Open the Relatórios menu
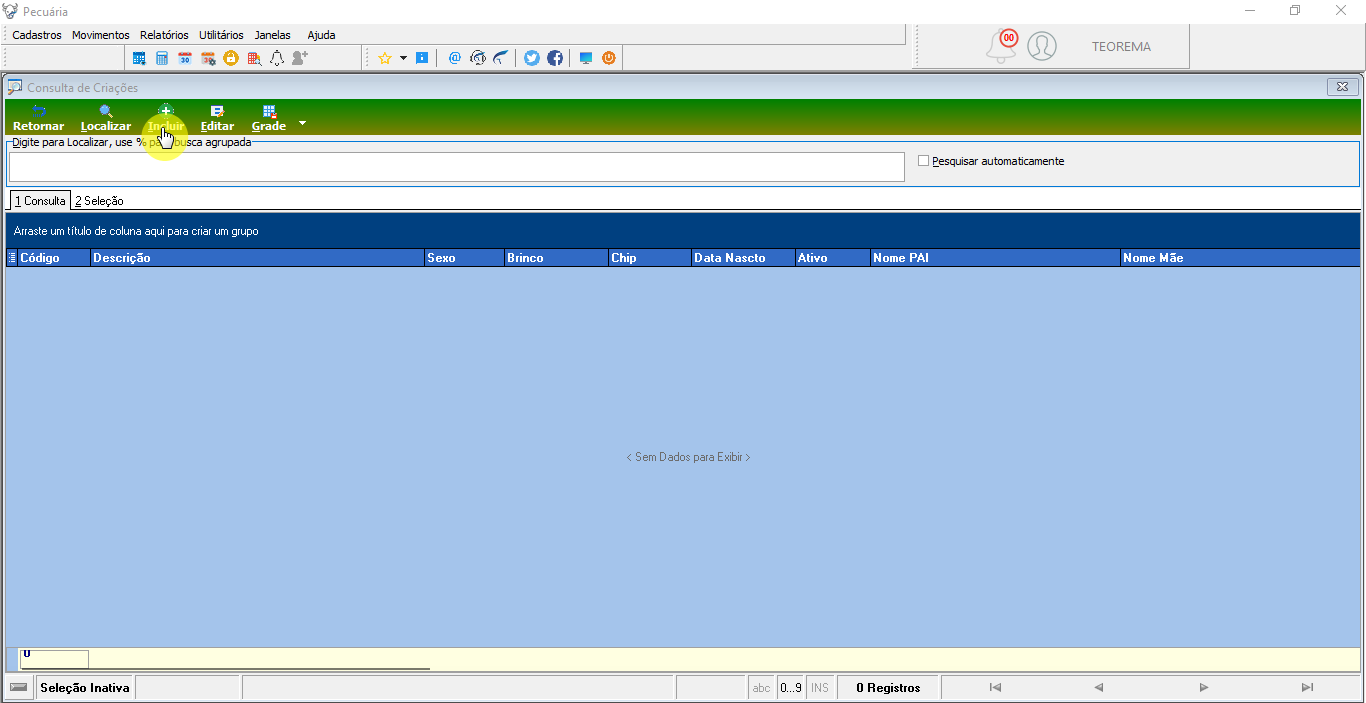 coord(164,35)
